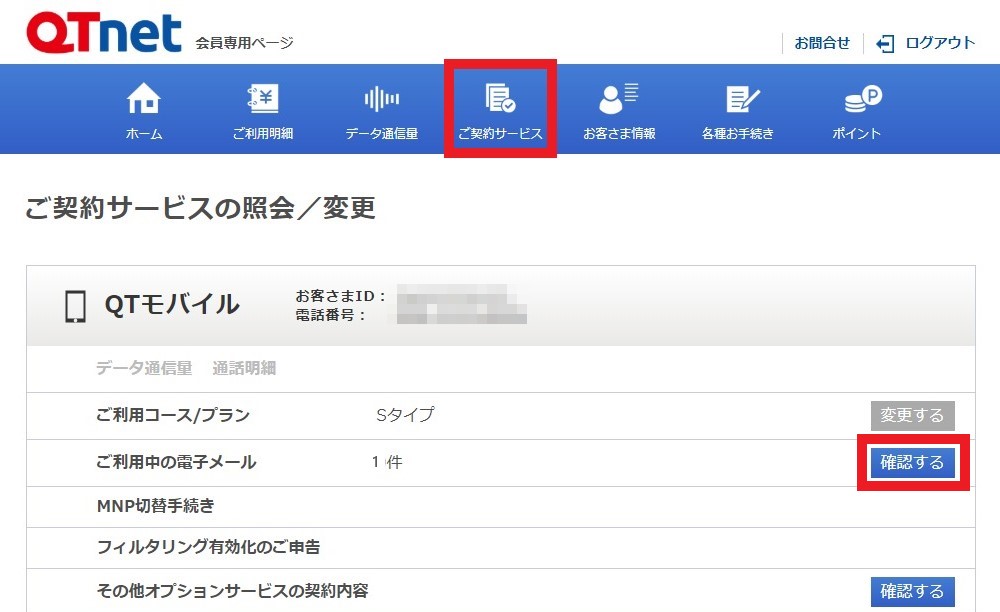Click the ご利用中の電子メール label
The width and height of the screenshot is (1000, 612).
(176, 462)
